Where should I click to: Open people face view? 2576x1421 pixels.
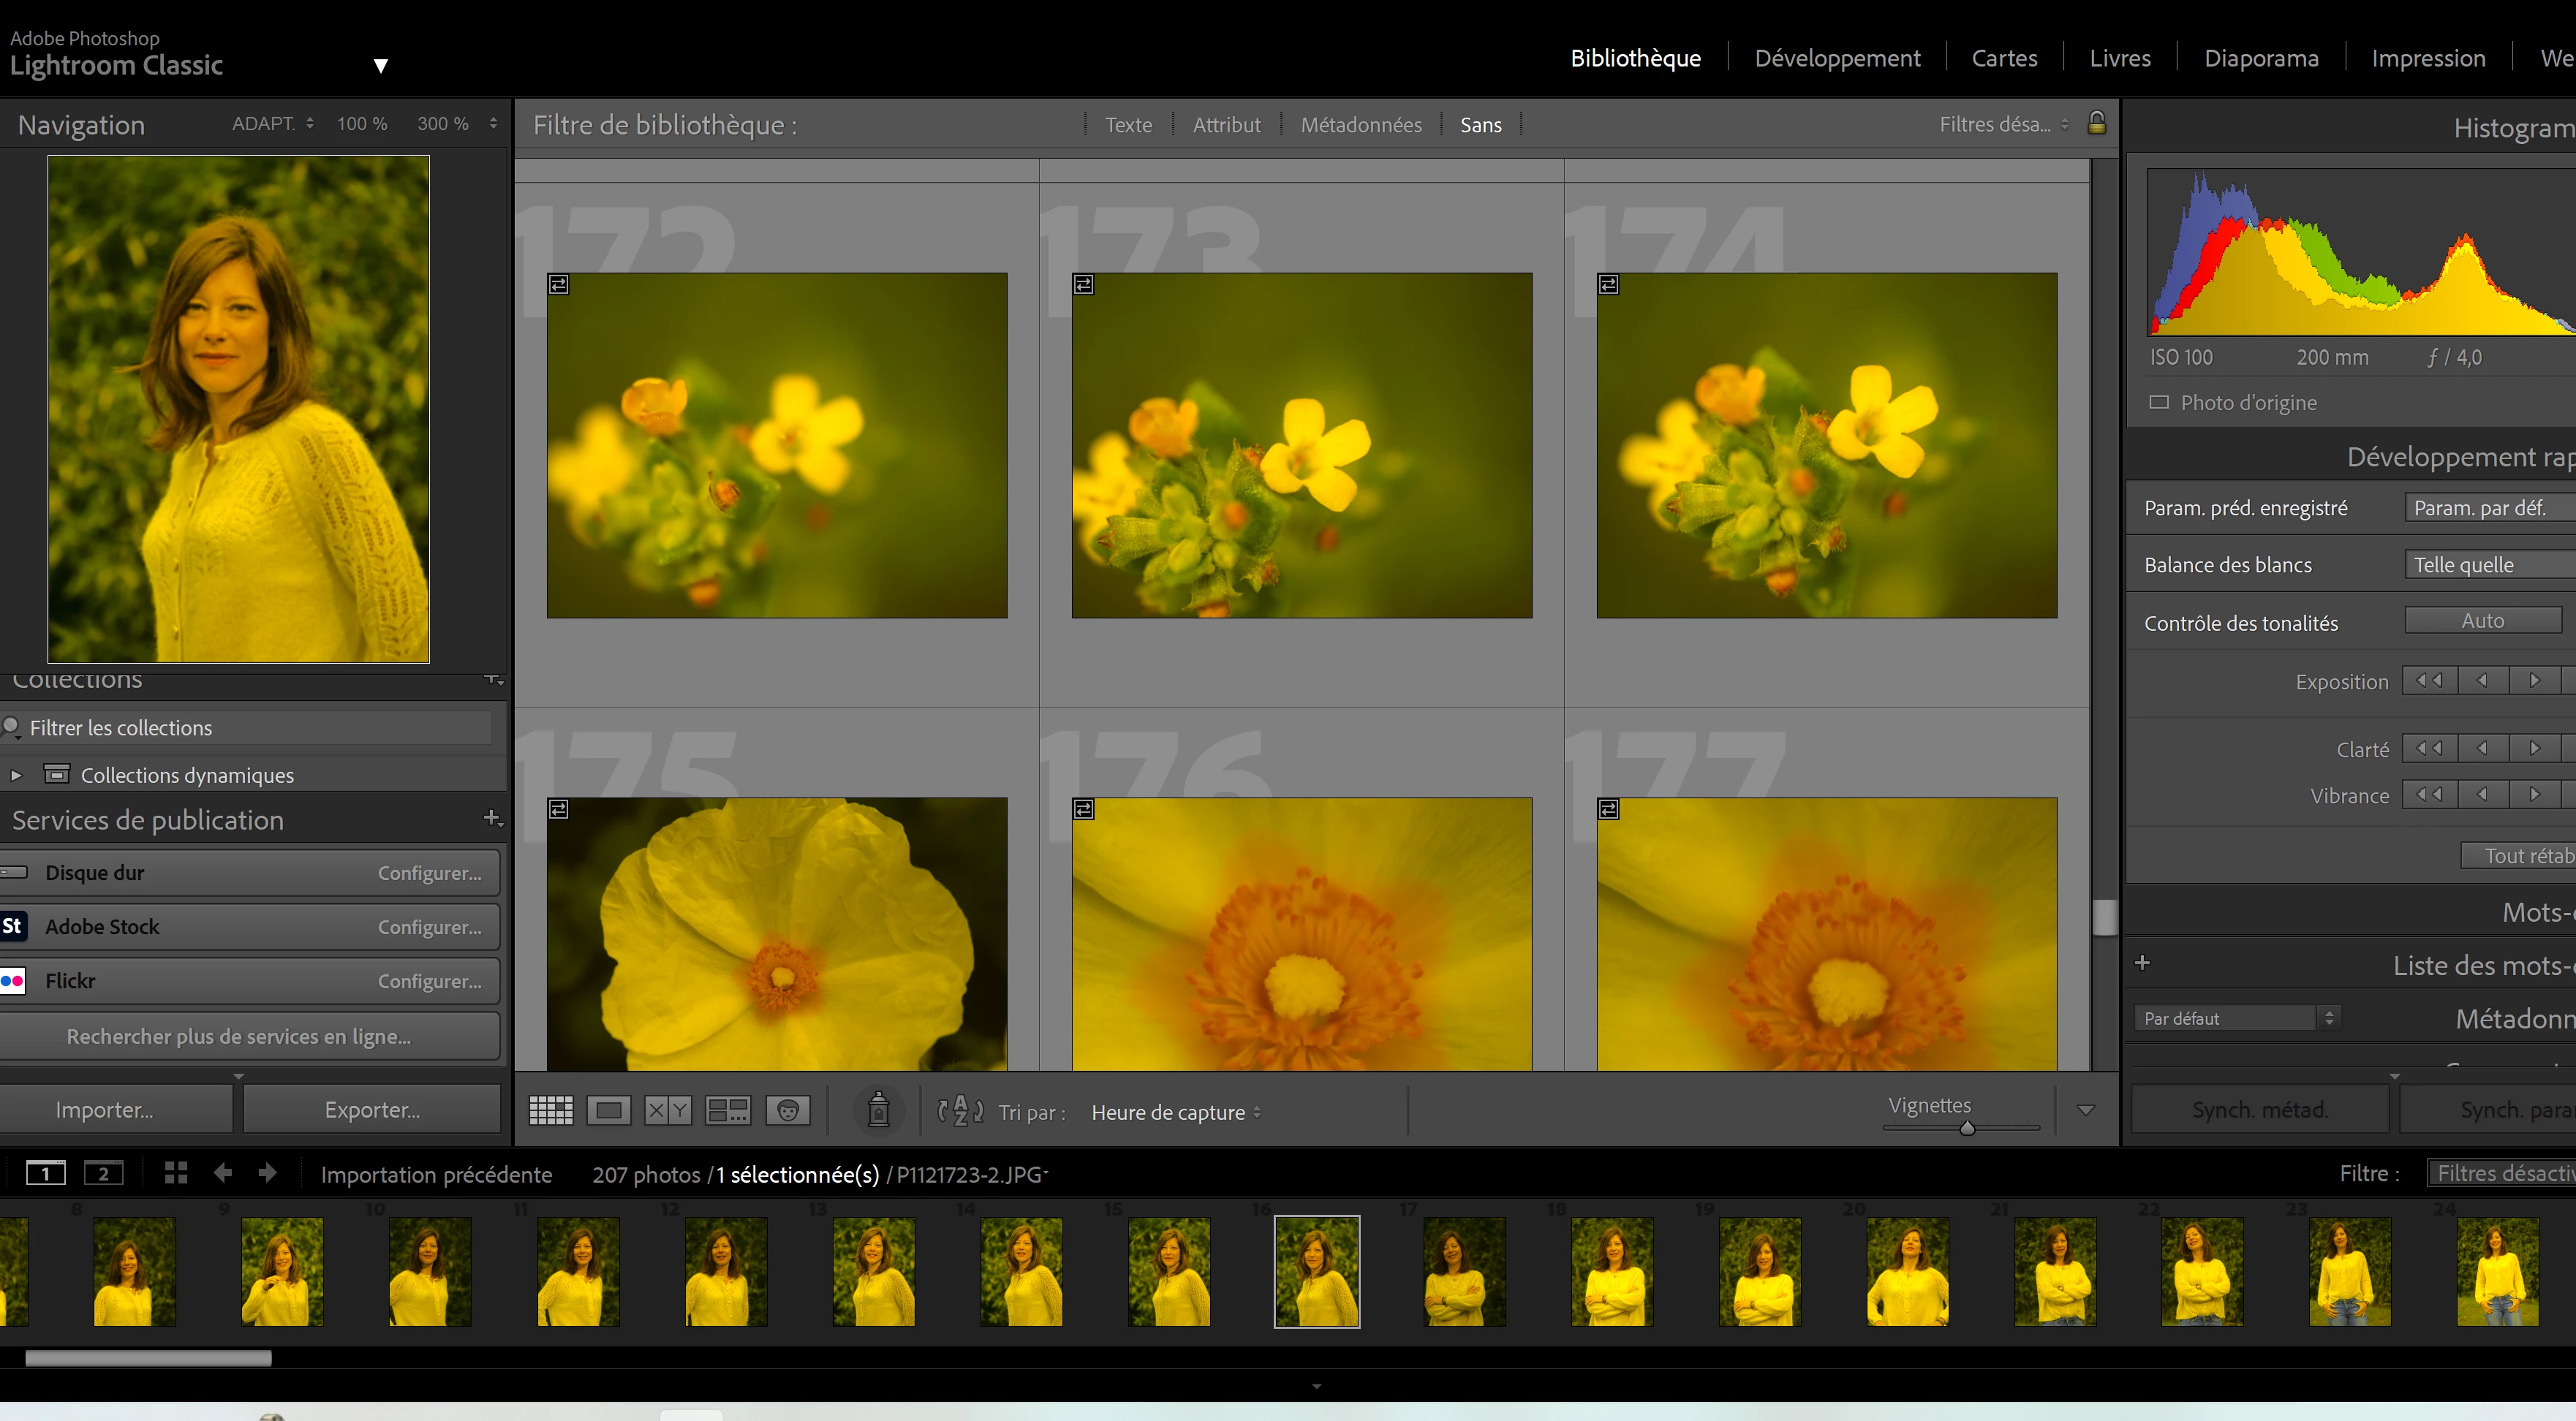[788, 1110]
